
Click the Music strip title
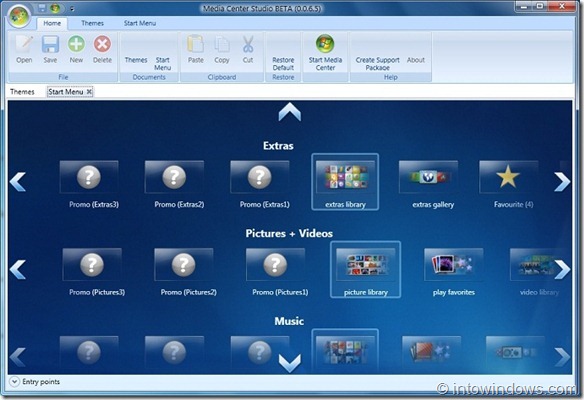[x=289, y=321]
